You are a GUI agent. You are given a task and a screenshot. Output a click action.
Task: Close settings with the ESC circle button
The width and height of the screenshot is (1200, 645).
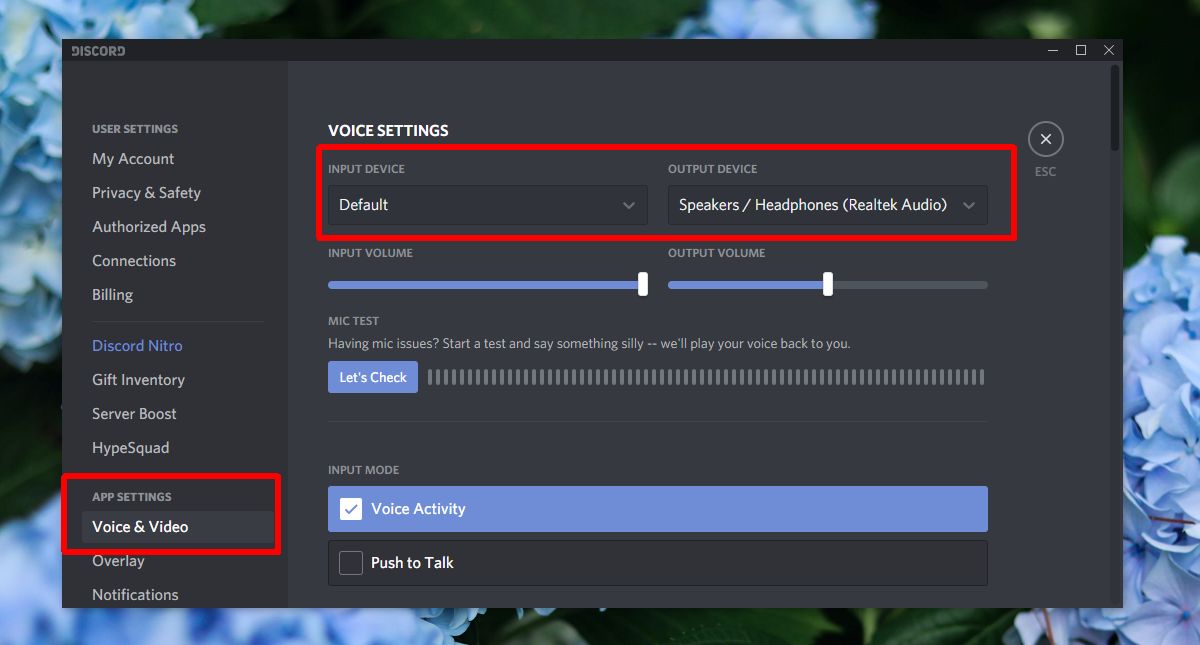1045,139
